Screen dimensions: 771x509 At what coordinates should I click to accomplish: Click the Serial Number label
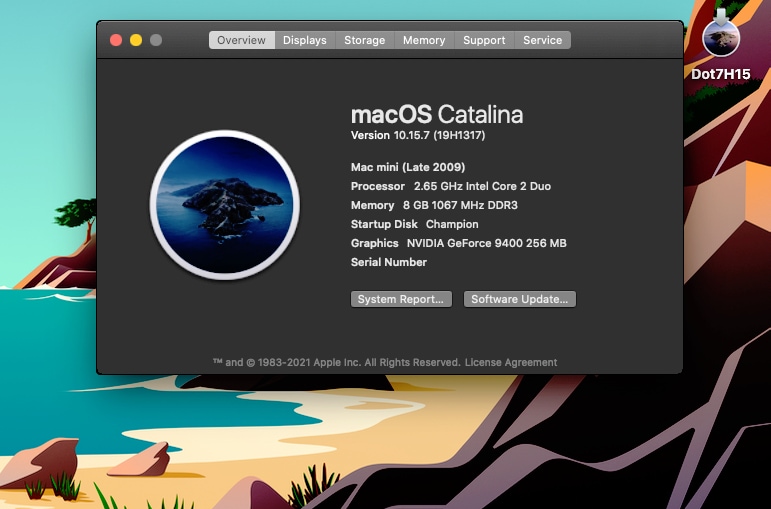coord(389,262)
